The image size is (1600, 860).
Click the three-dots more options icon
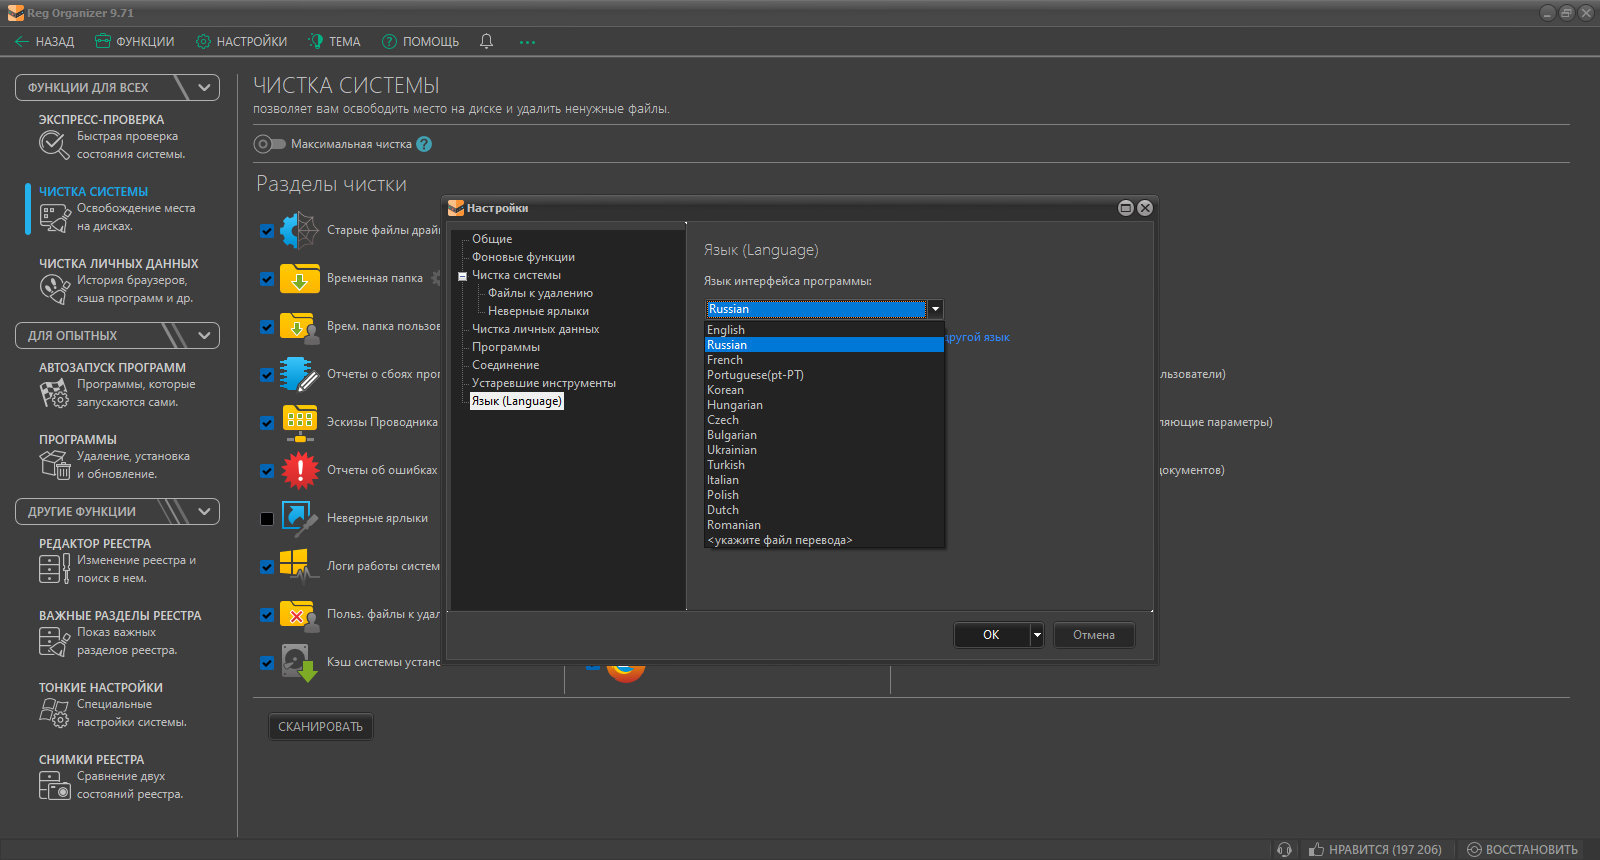coord(527,42)
